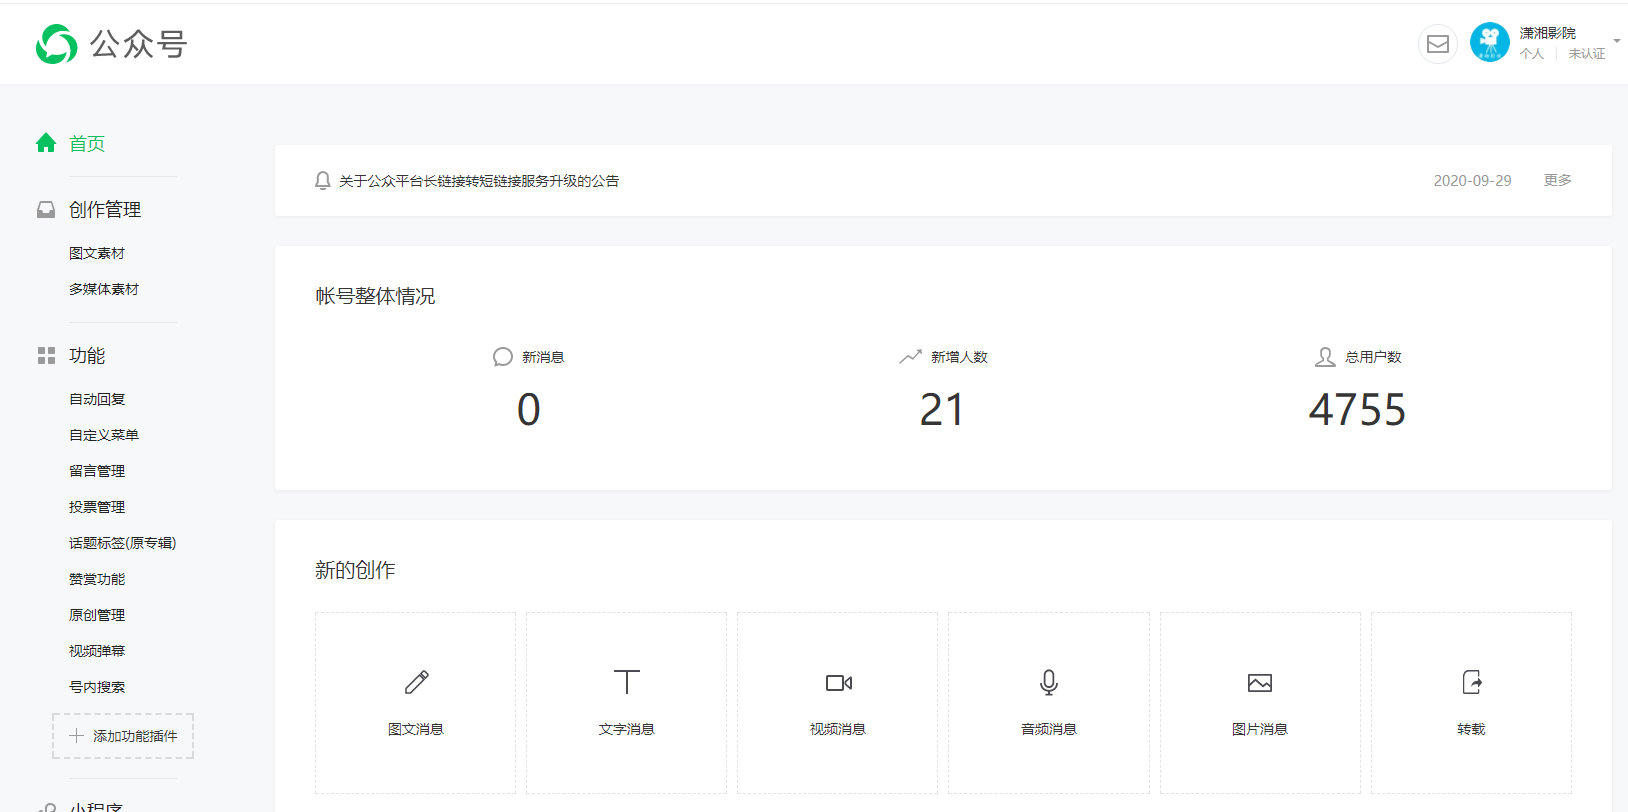Screen dimensions: 1628x812
Task: Open account dropdown arrow beside 潇湘影院
Action: [1616, 42]
